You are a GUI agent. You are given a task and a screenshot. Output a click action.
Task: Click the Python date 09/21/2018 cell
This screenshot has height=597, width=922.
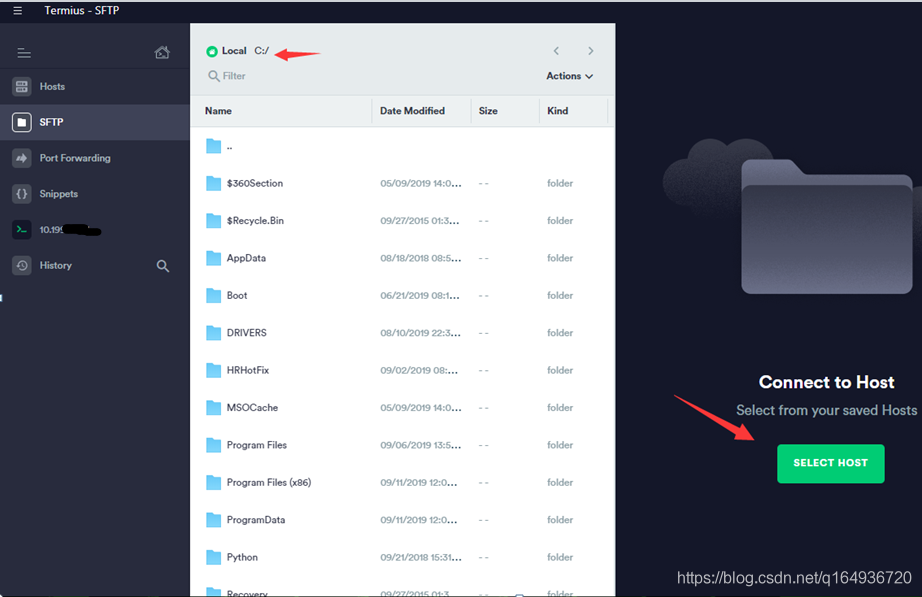[x=421, y=558]
